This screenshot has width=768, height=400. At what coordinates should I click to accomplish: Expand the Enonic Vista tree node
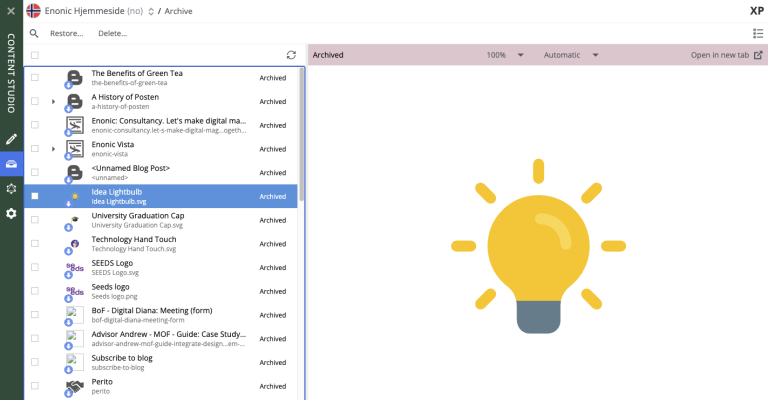click(x=53, y=149)
